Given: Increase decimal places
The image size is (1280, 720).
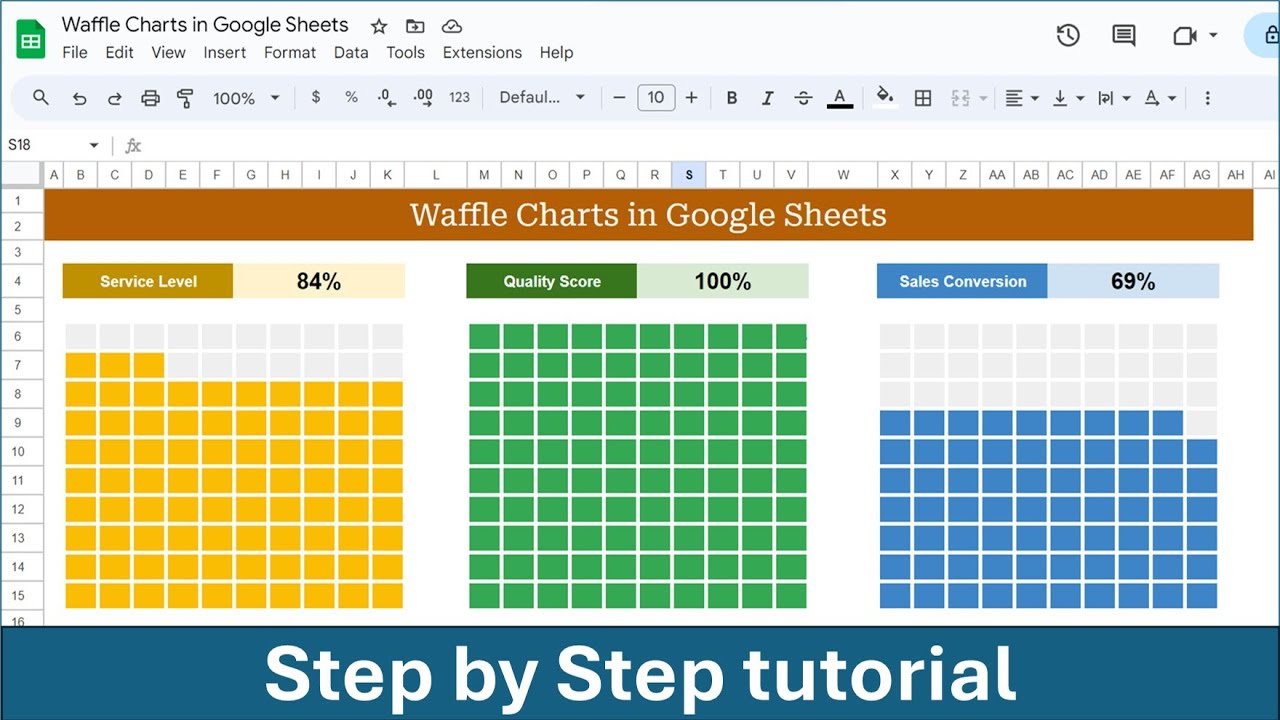Looking at the screenshot, I should tap(423, 97).
